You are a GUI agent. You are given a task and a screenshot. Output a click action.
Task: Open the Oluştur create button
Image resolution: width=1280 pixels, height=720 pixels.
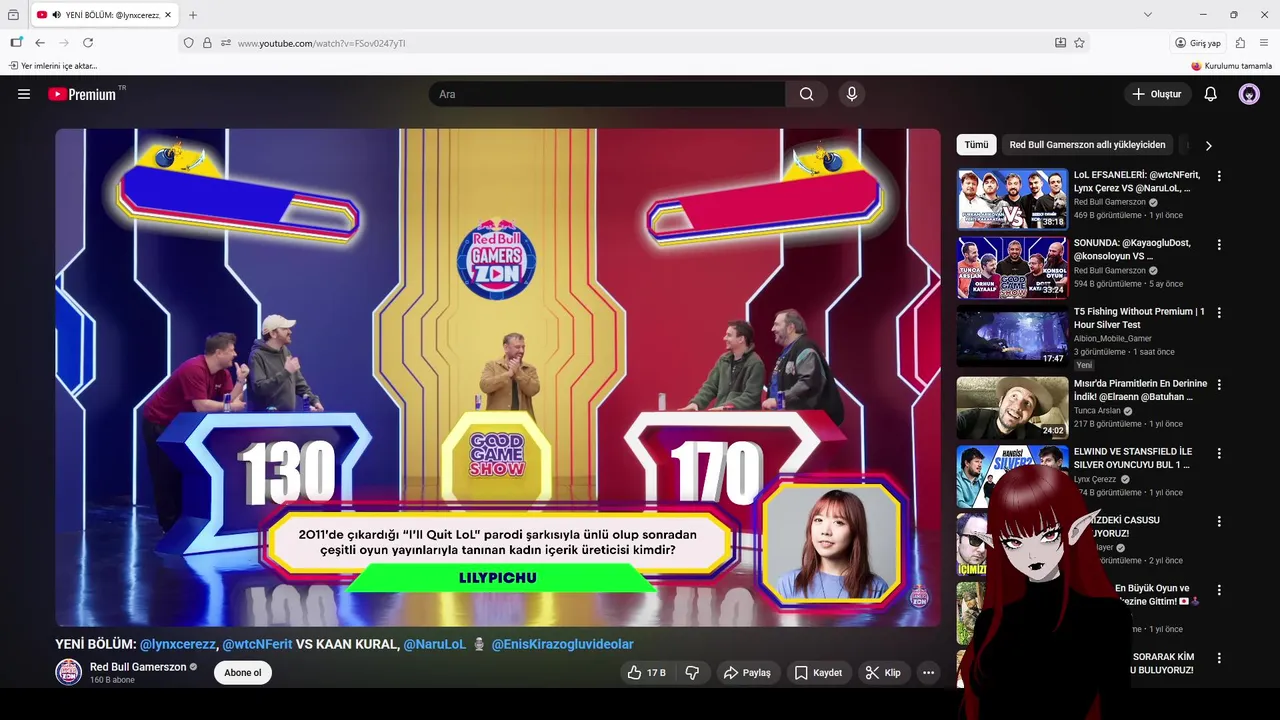tap(1157, 94)
